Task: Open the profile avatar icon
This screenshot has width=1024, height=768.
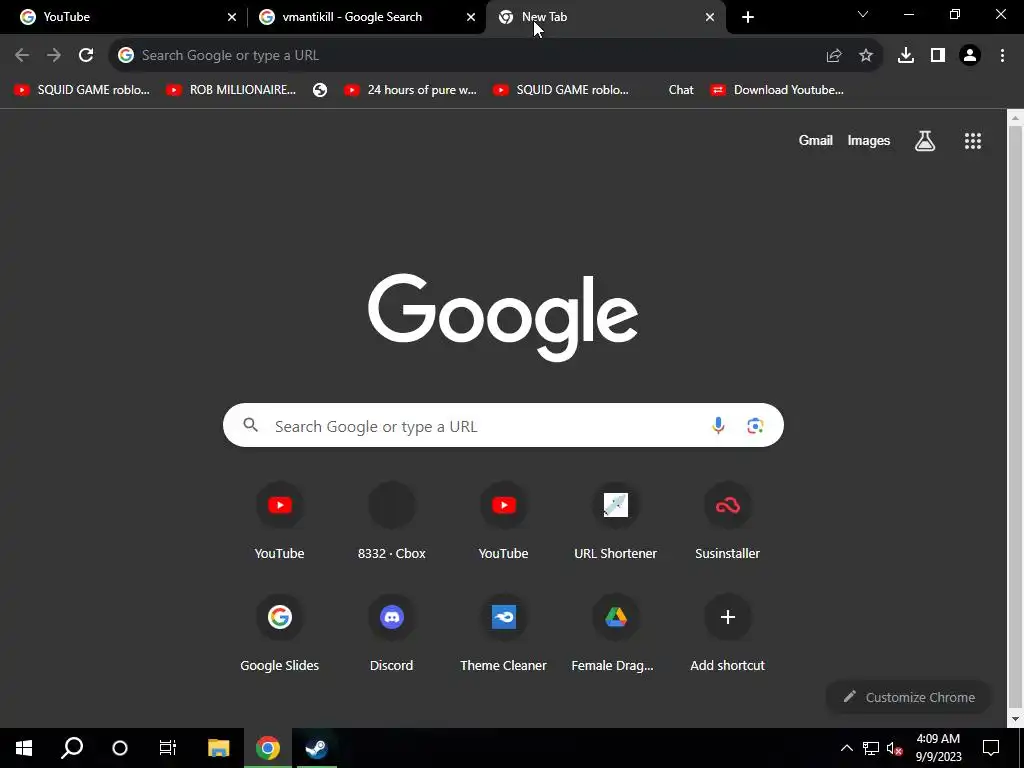Action: [970, 56]
